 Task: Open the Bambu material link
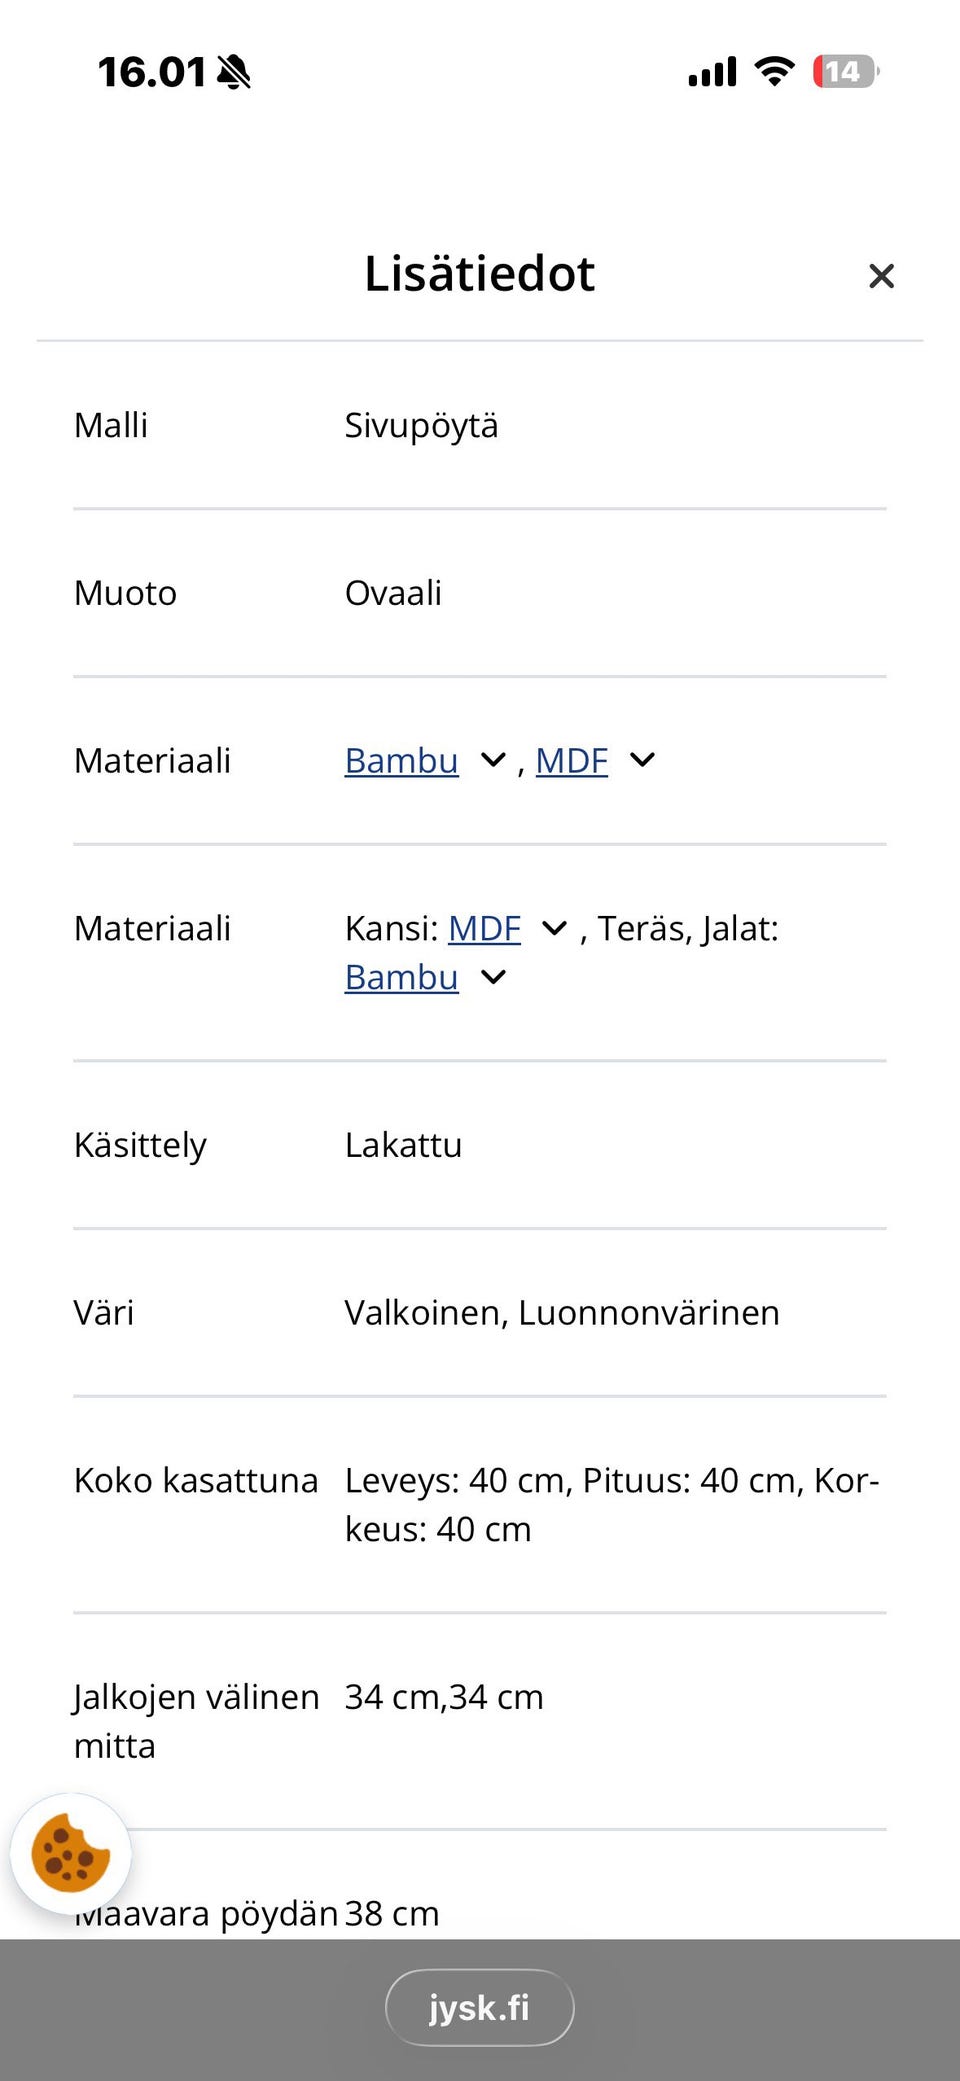(x=401, y=761)
